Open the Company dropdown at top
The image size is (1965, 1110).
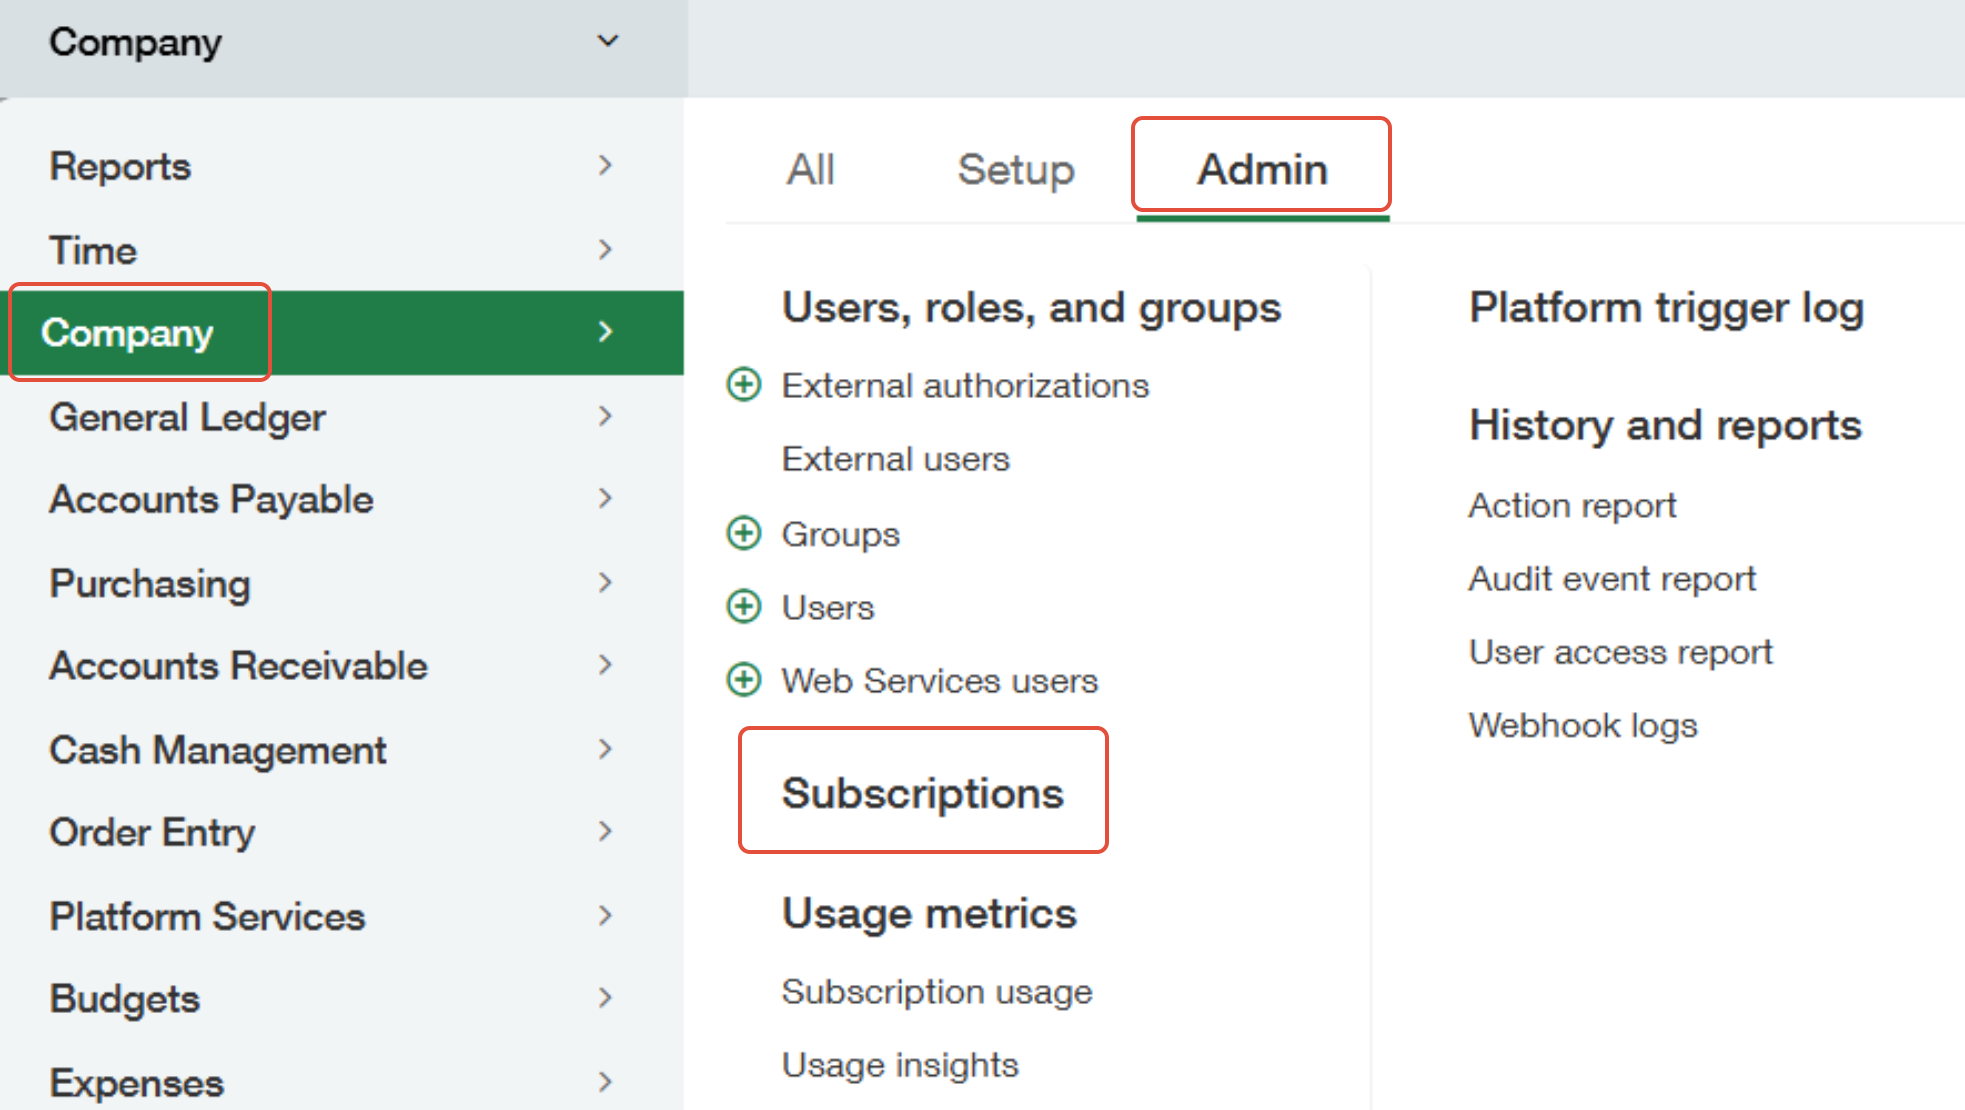[x=607, y=42]
